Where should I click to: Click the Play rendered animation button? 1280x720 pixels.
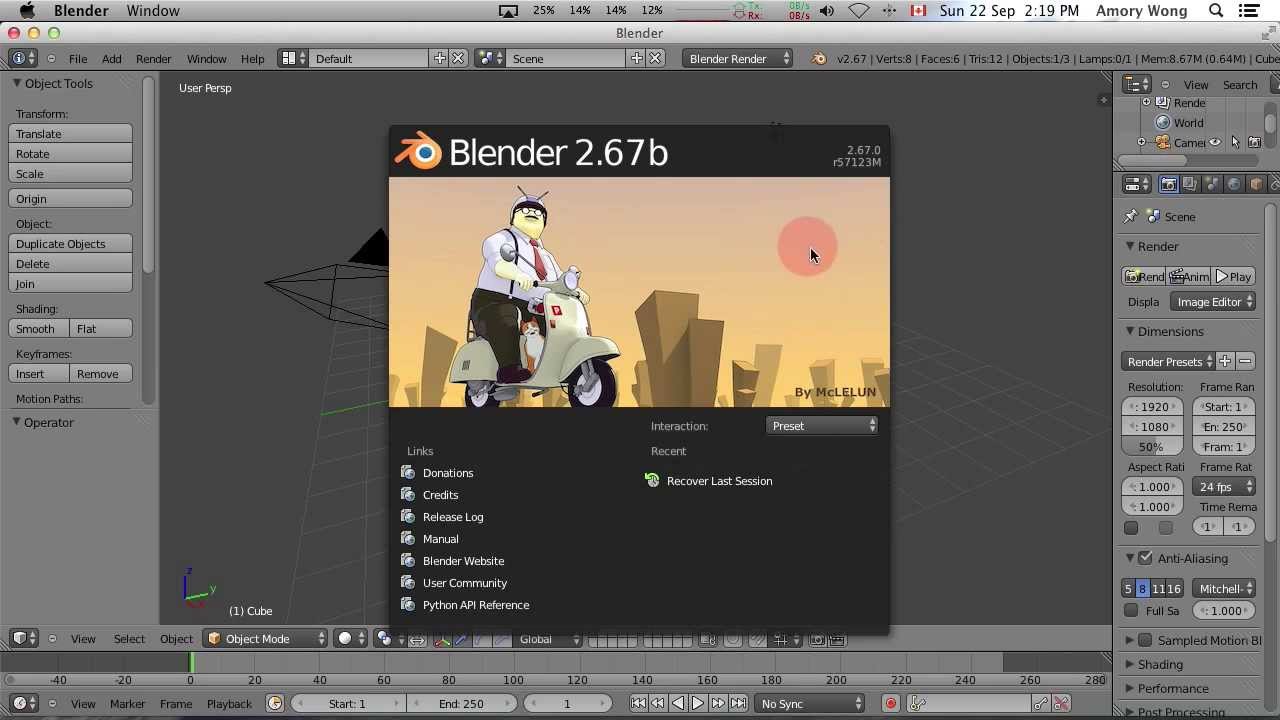tap(1235, 277)
